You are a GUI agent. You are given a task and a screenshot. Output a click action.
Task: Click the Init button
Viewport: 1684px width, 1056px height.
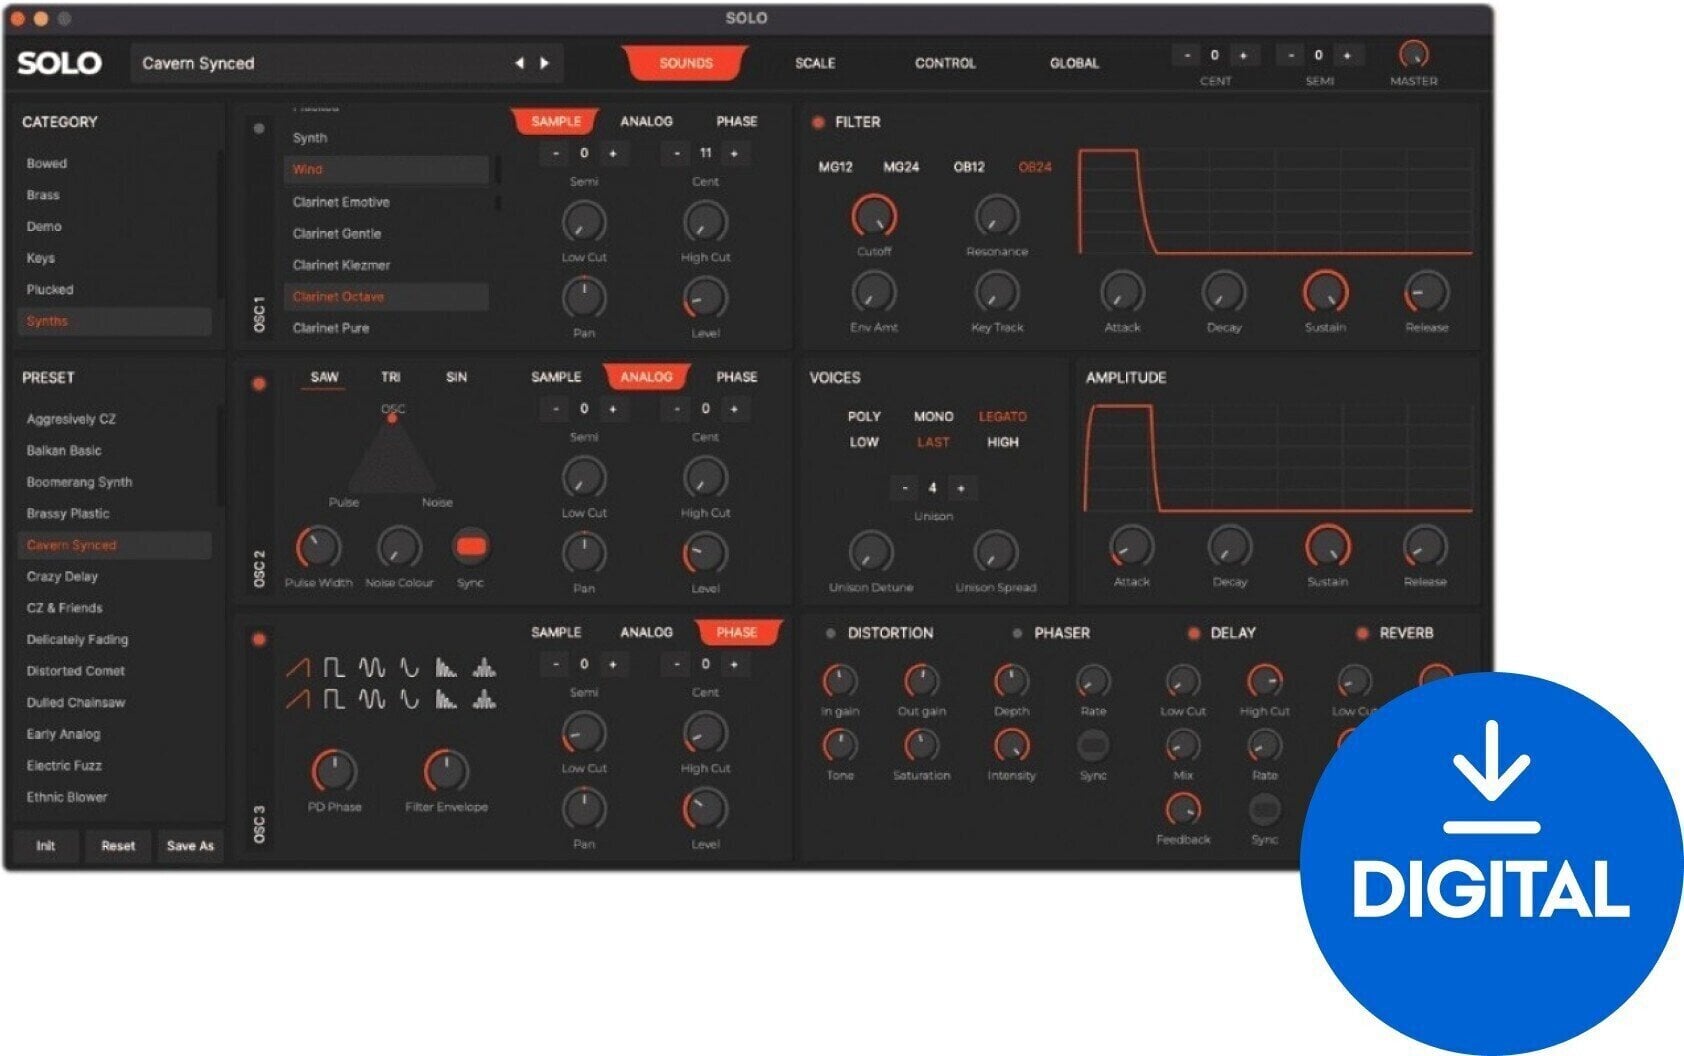(46, 846)
